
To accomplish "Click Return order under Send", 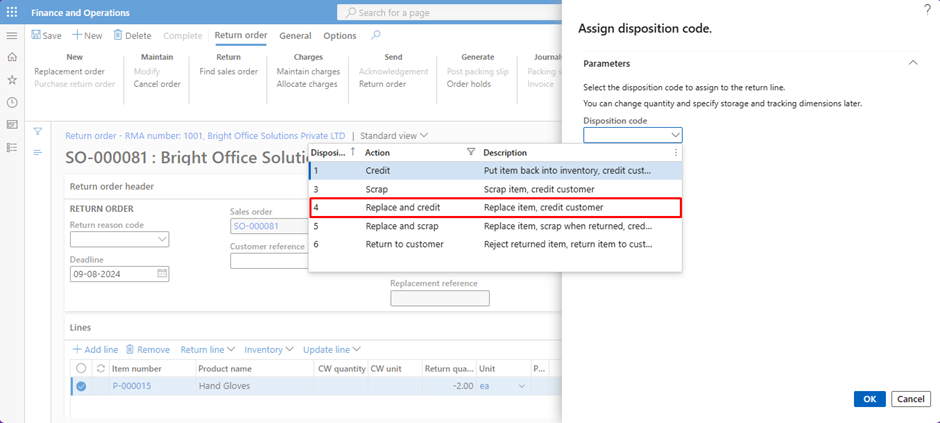I will (x=382, y=84).
